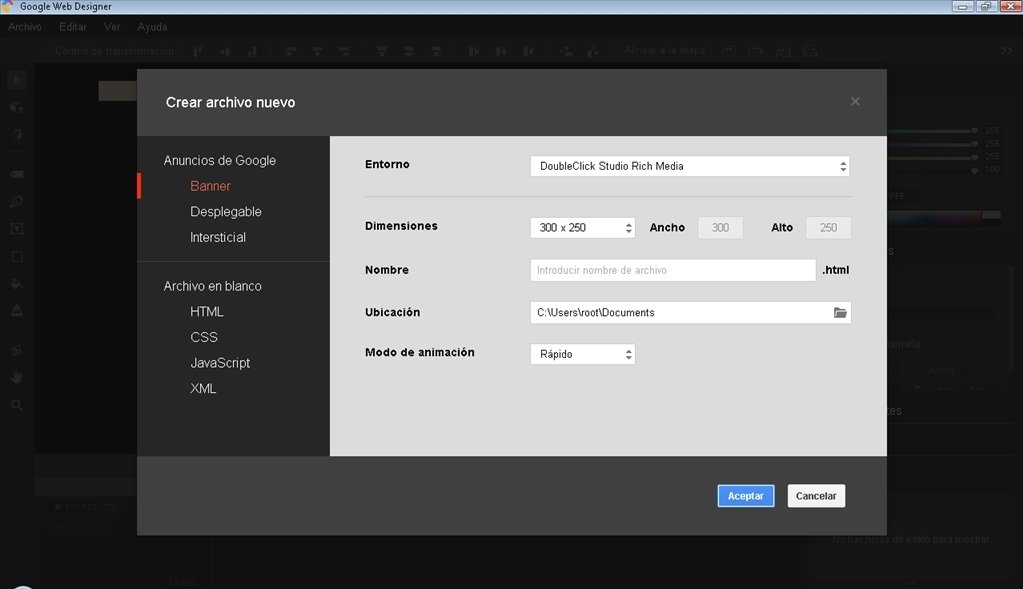This screenshot has width=1023, height=589.
Task: Choose XML blank file type
Action: pyautogui.click(x=203, y=388)
